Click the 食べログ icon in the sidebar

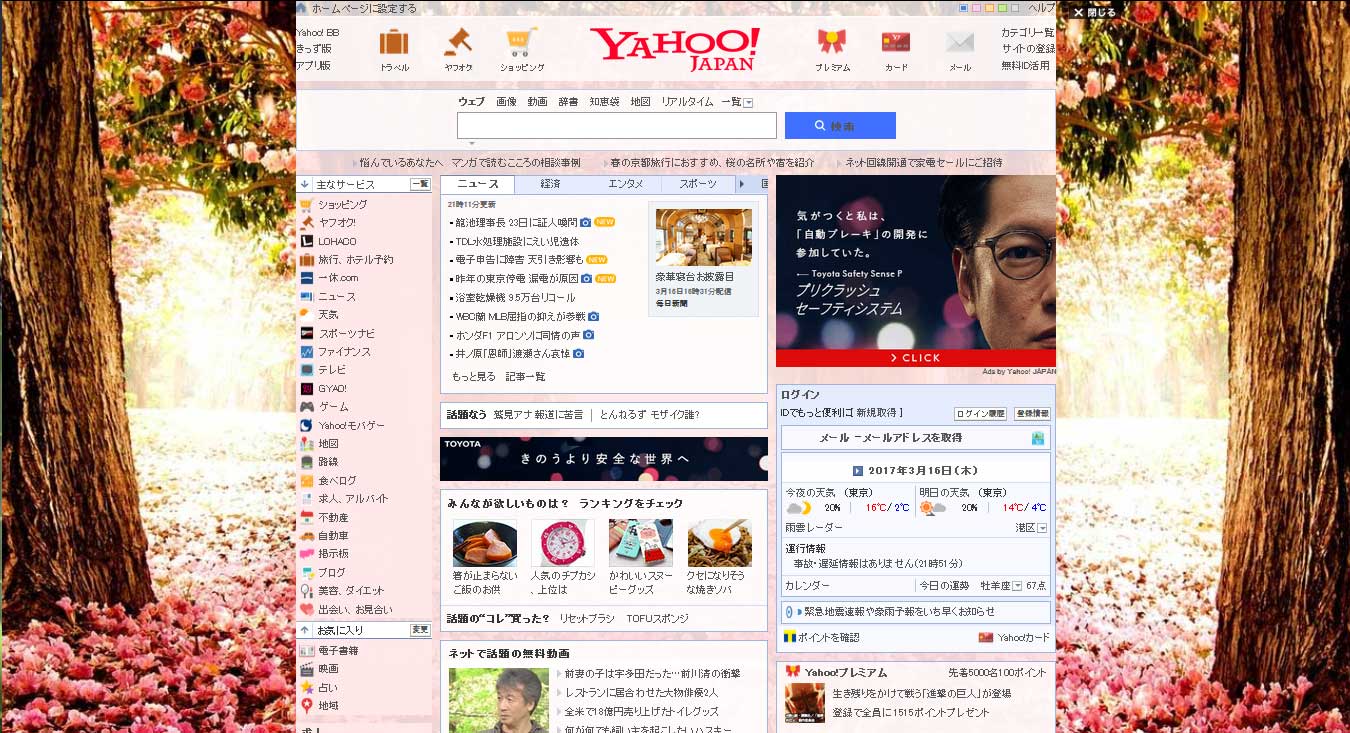point(307,480)
